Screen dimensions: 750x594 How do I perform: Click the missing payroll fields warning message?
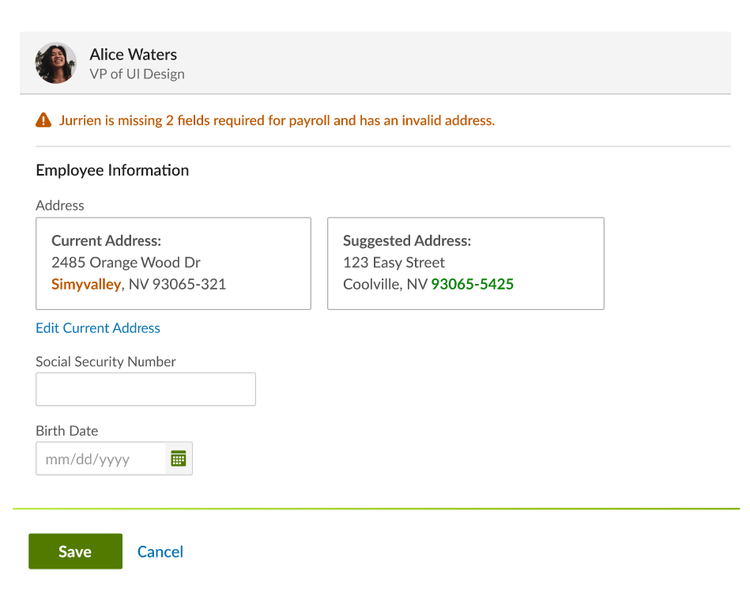click(277, 121)
